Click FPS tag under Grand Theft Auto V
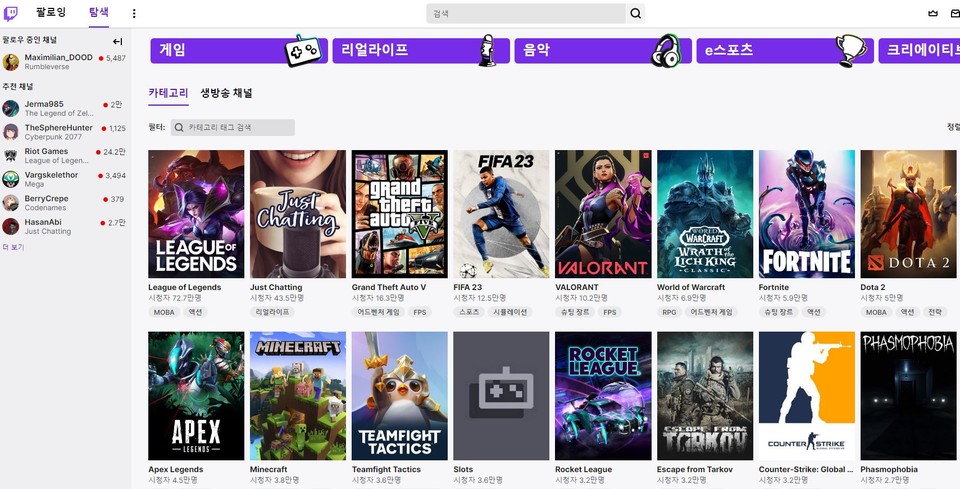The height and width of the screenshot is (489, 960). pos(419,312)
